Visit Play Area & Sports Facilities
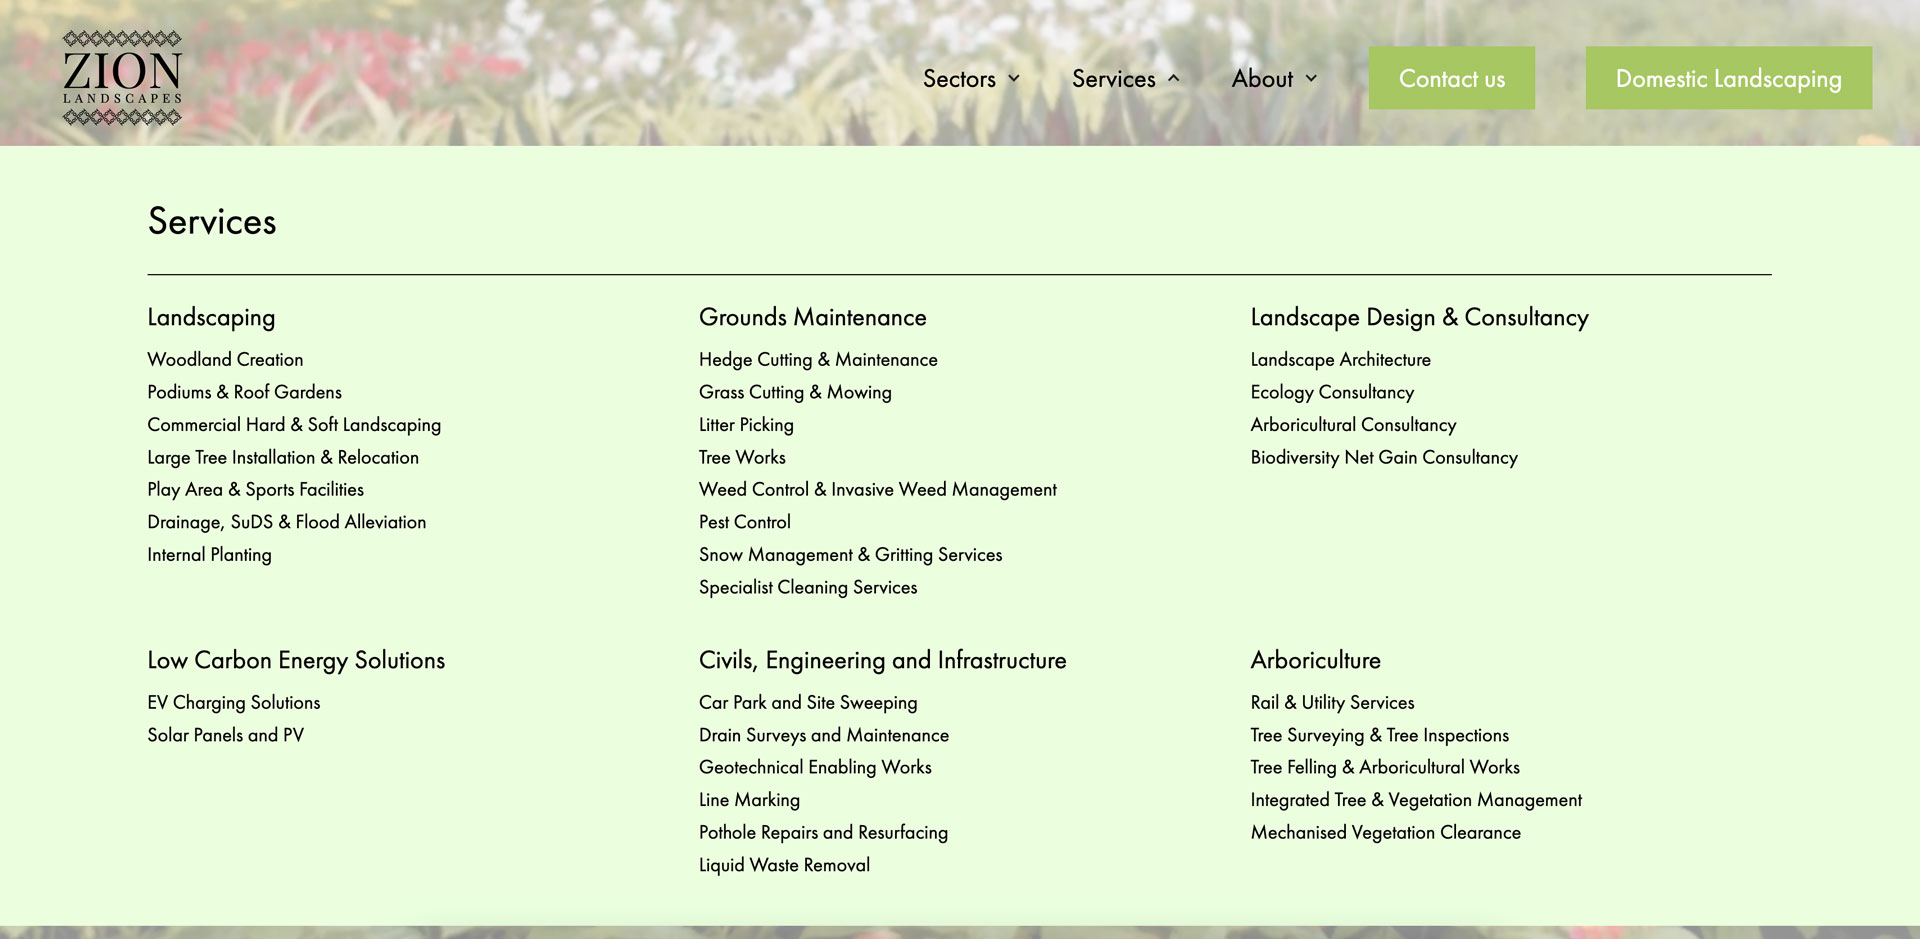The image size is (1920, 939). [255, 489]
